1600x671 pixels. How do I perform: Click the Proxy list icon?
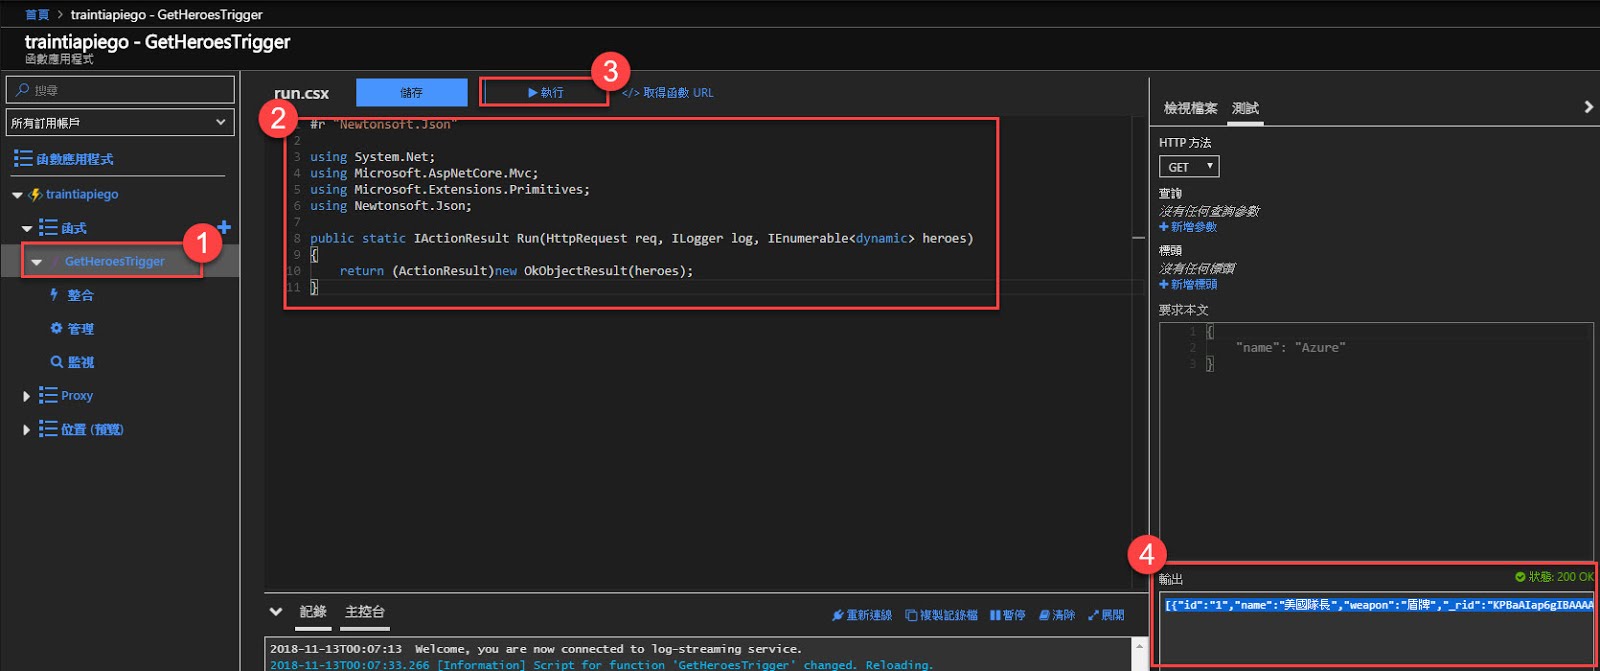pos(48,395)
